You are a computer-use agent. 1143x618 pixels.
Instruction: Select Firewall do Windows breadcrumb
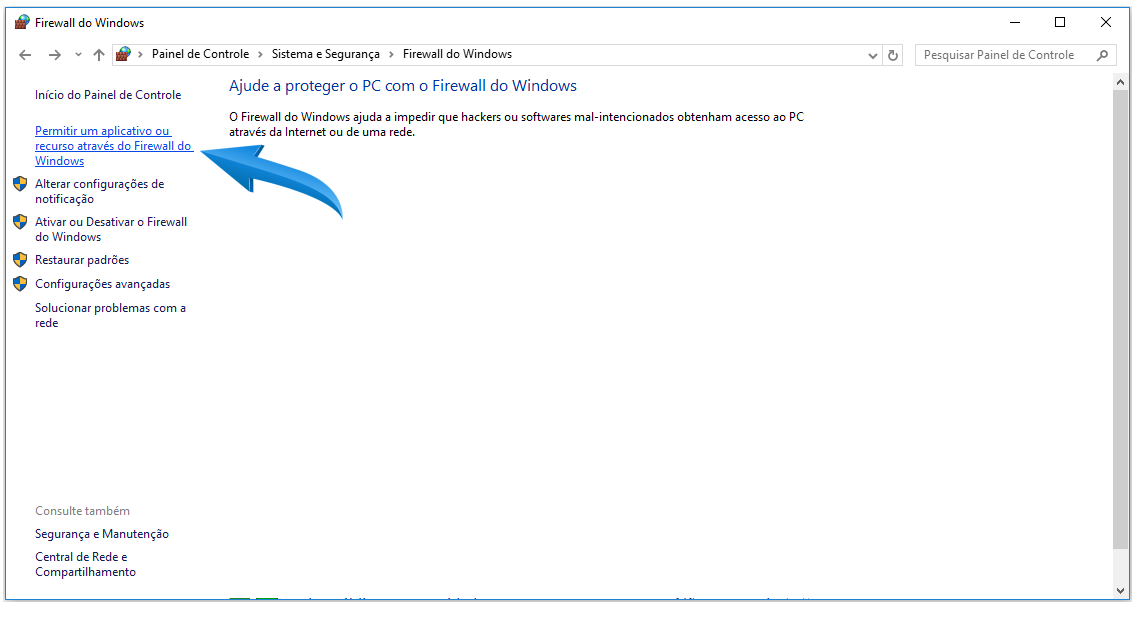pos(457,54)
